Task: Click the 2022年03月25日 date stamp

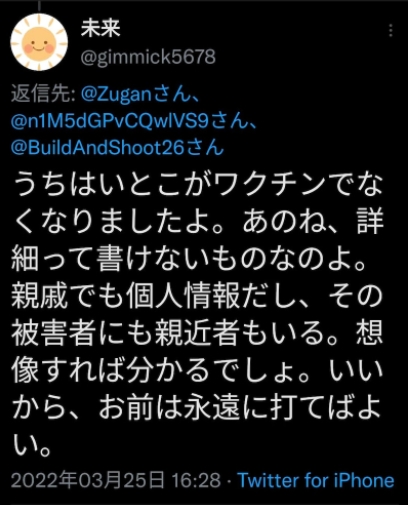Action: point(88,480)
